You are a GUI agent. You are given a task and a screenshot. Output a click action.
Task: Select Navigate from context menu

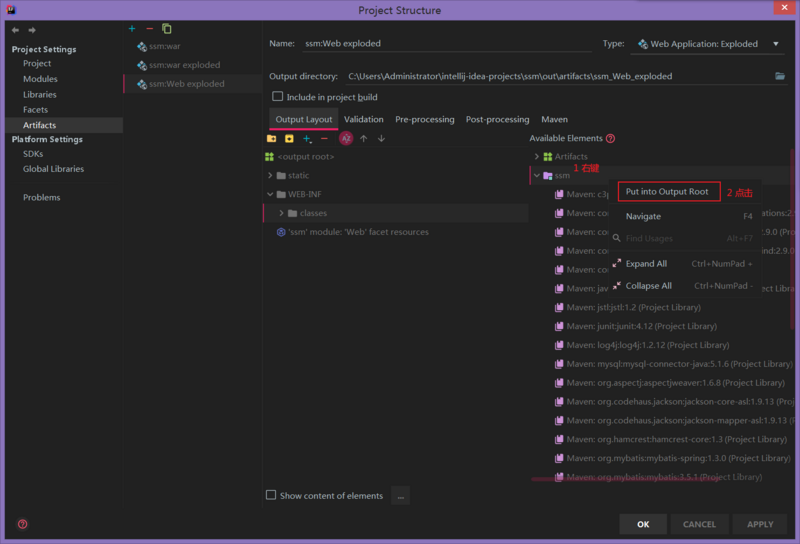(685, 216)
